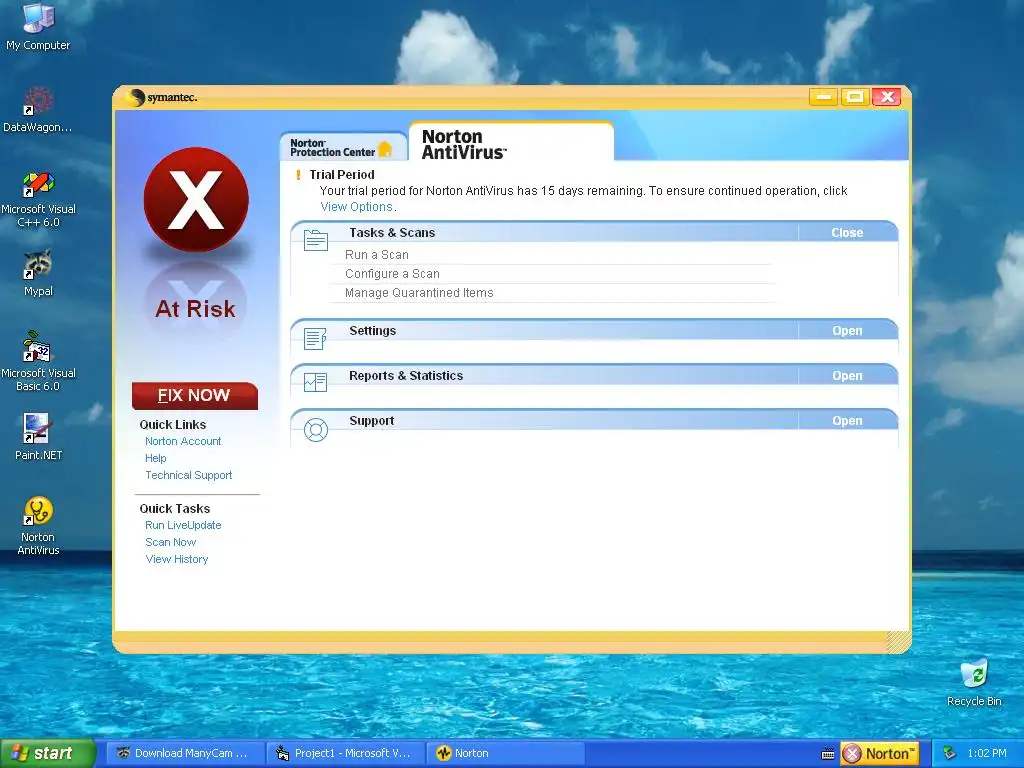Expand the Settings section with Open

pos(847,330)
